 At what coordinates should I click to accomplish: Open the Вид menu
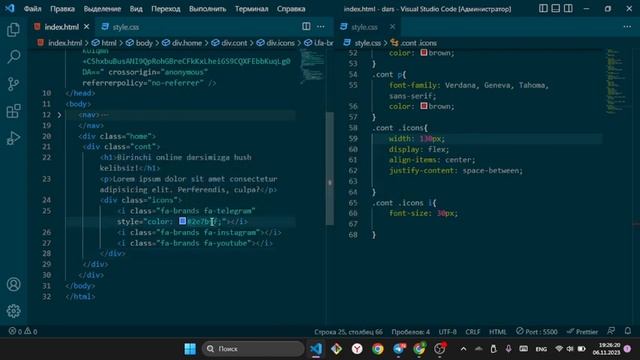pos(136,9)
